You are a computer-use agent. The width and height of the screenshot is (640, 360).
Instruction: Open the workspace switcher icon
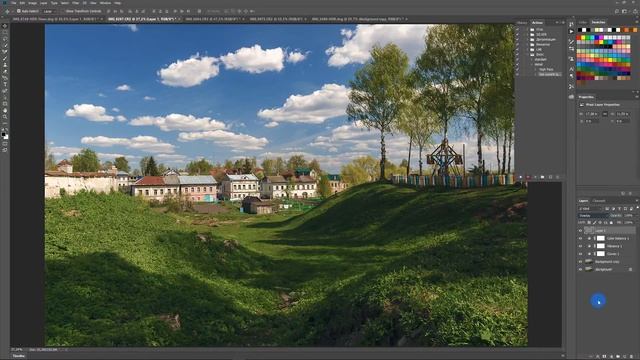[624, 11]
